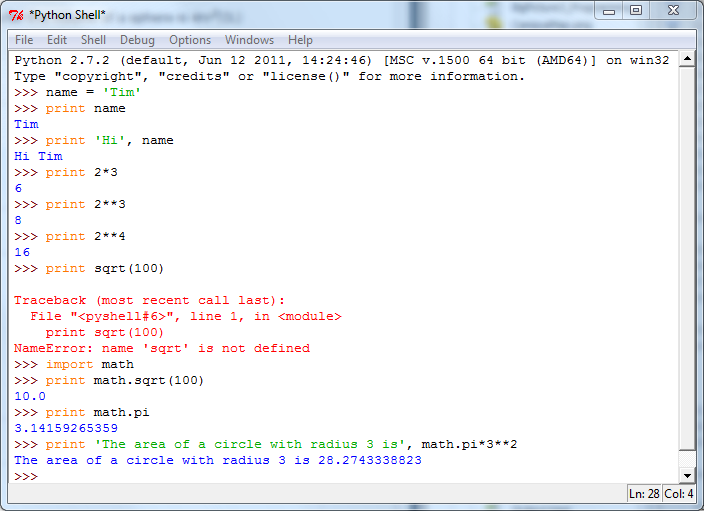Open the Debug menu

137,40
